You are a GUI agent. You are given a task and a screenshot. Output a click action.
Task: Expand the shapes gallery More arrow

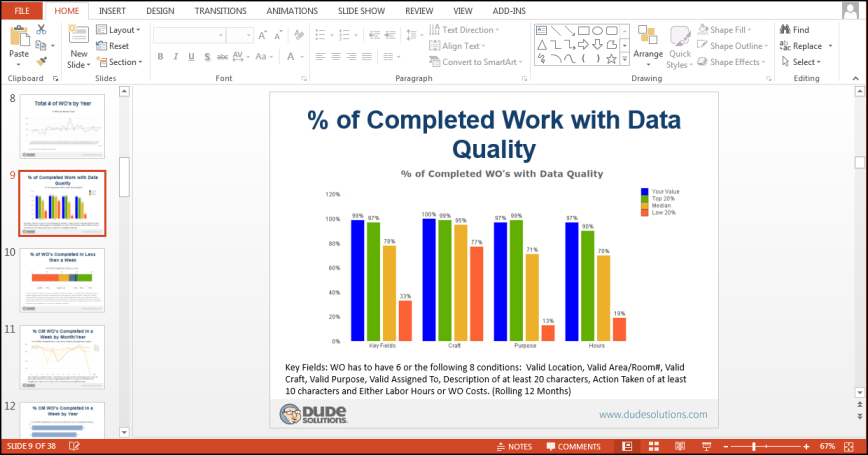624,59
